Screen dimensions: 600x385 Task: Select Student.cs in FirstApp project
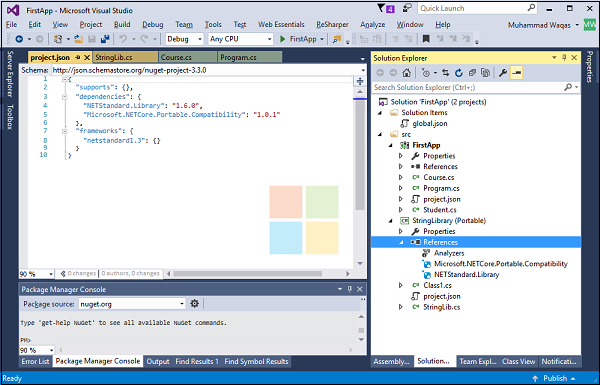pos(440,210)
